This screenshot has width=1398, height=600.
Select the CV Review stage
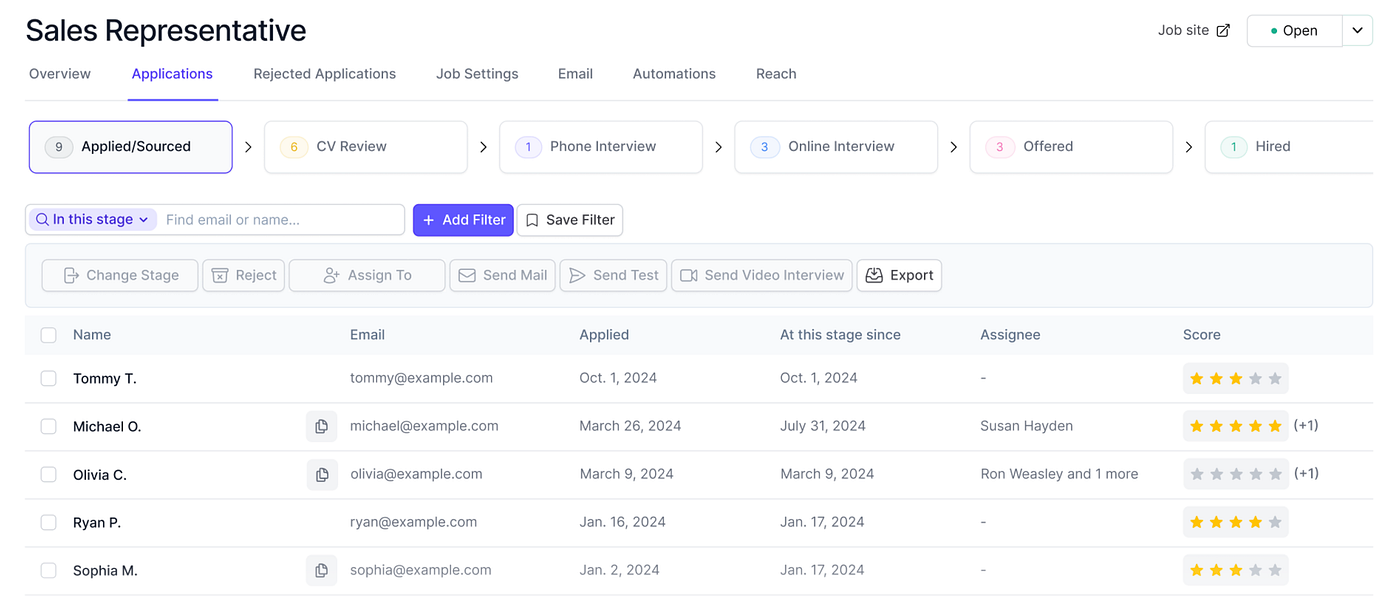pos(366,147)
